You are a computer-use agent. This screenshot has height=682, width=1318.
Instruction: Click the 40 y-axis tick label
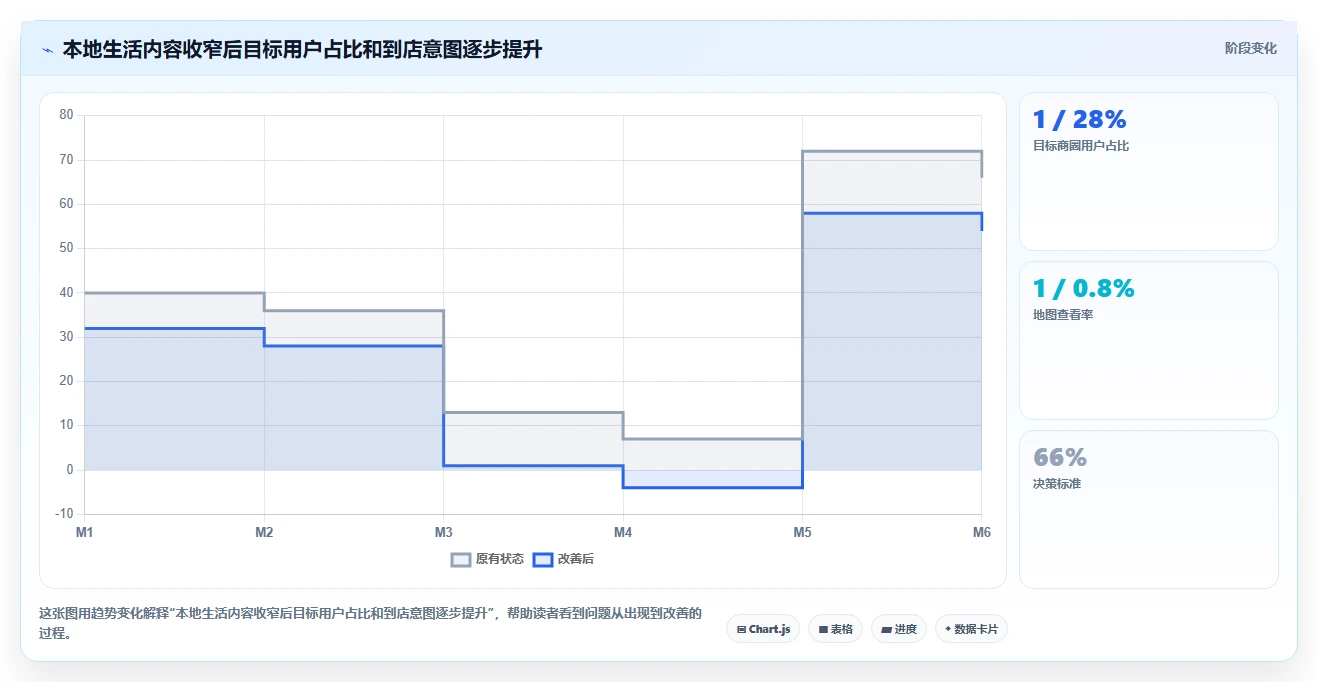coord(66,293)
